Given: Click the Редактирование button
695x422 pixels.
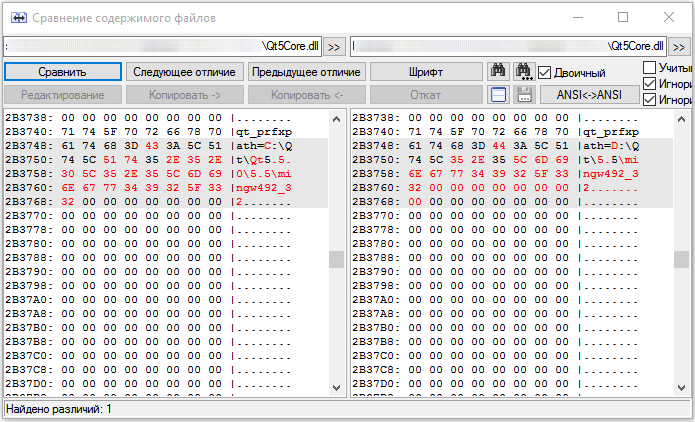Looking at the screenshot, I should [62, 95].
